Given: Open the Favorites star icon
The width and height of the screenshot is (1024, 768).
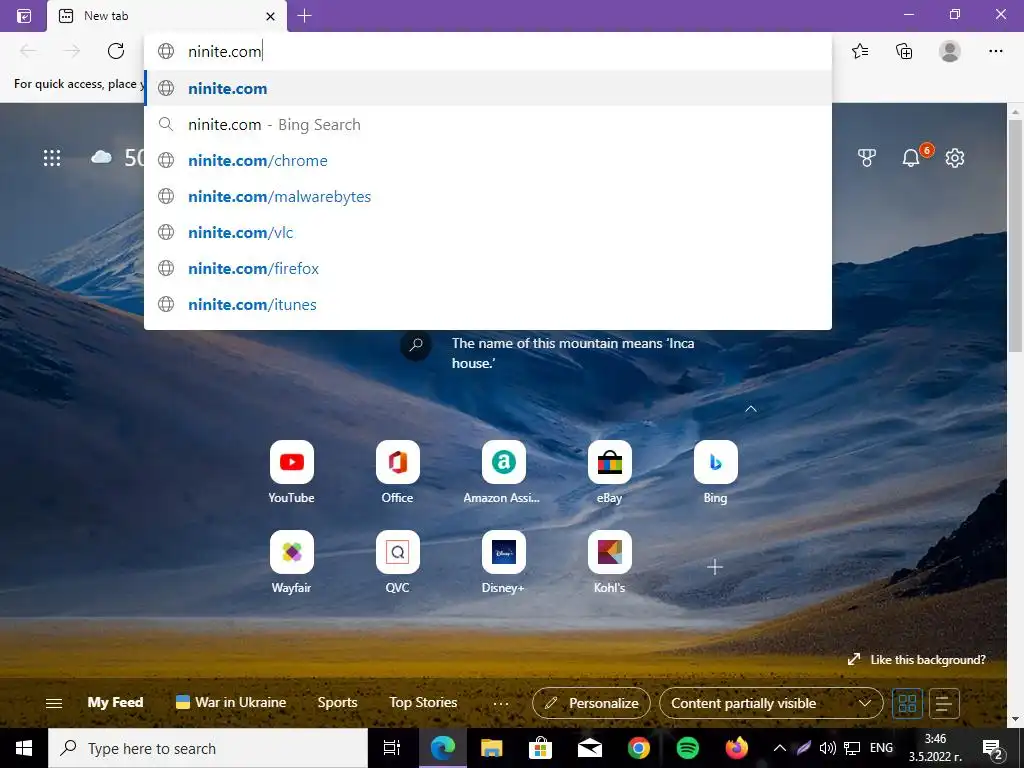Looking at the screenshot, I should 860,51.
